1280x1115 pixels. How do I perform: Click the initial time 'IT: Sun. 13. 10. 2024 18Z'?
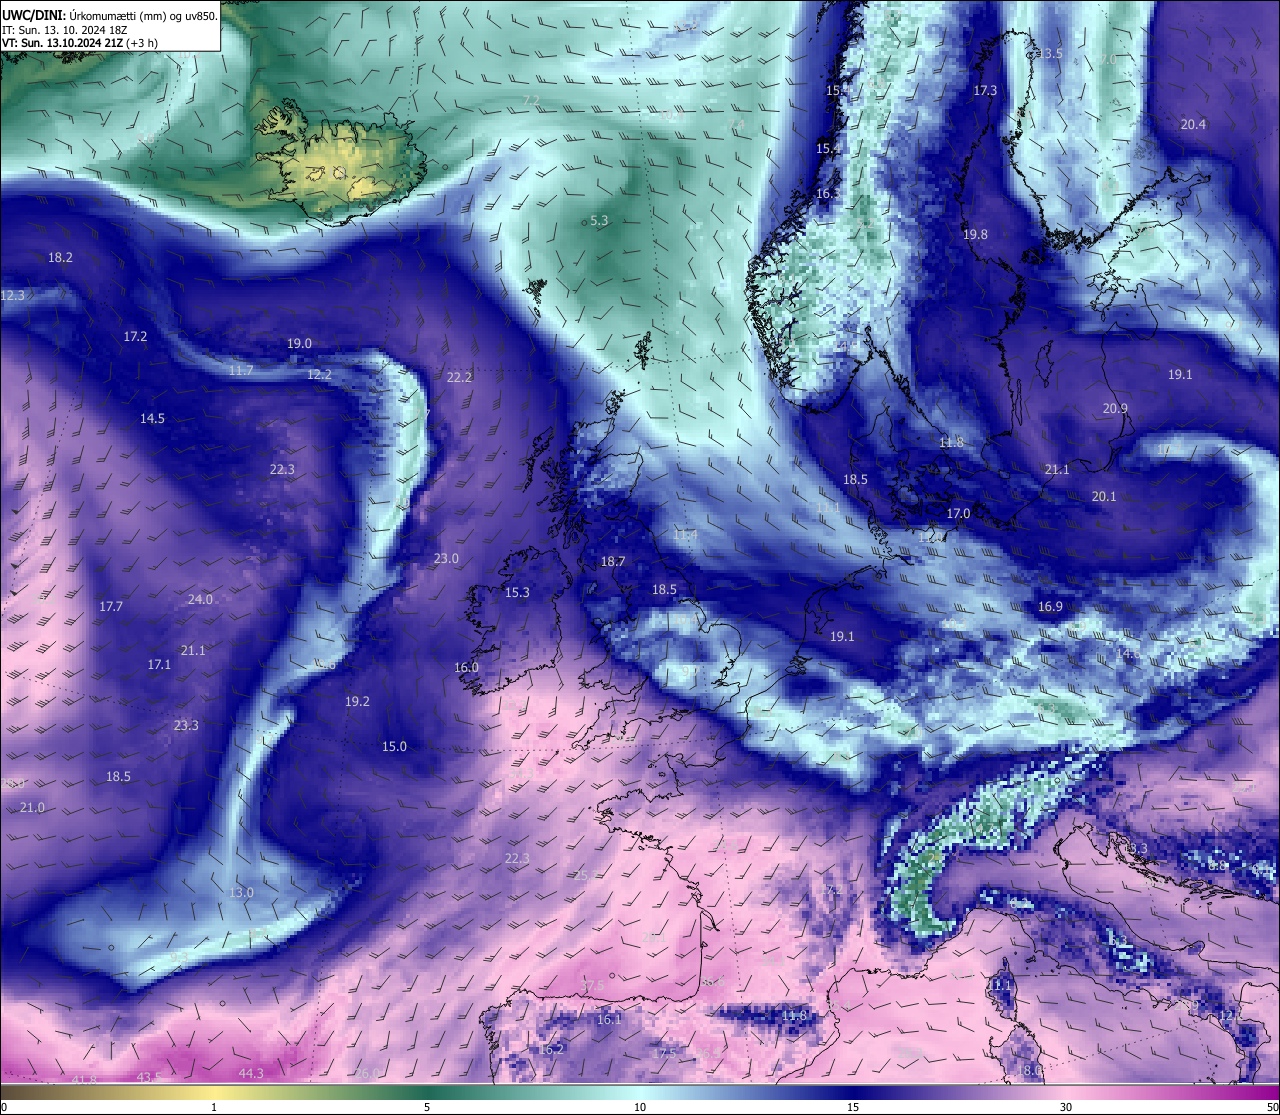click(64, 30)
